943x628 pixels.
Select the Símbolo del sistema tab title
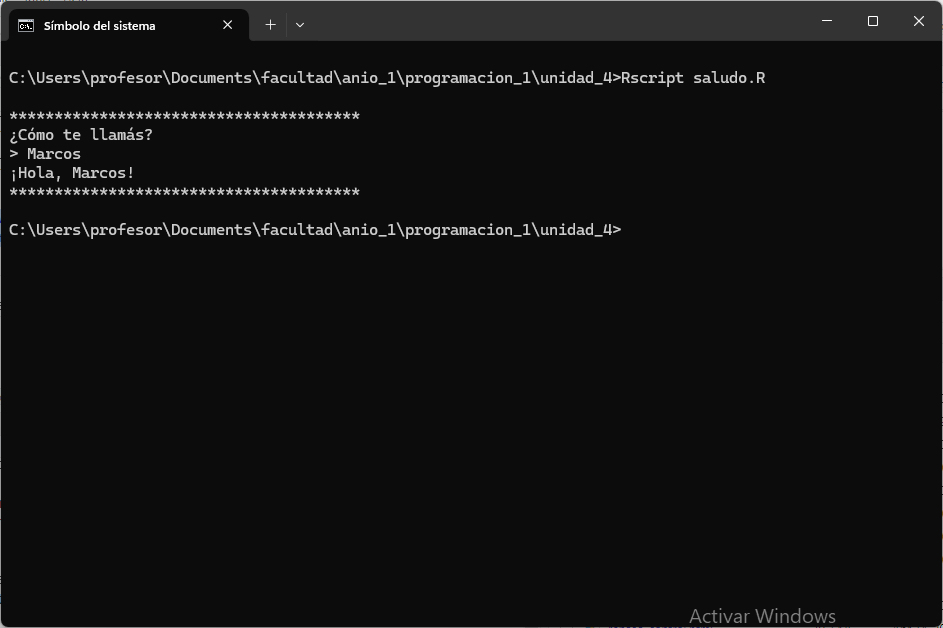coord(99,26)
